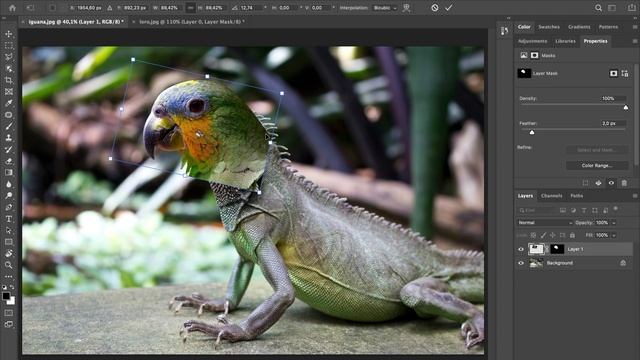This screenshot has height=360, width=640.
Task: Switch to the Channels tab
Action: click(551, 196)
